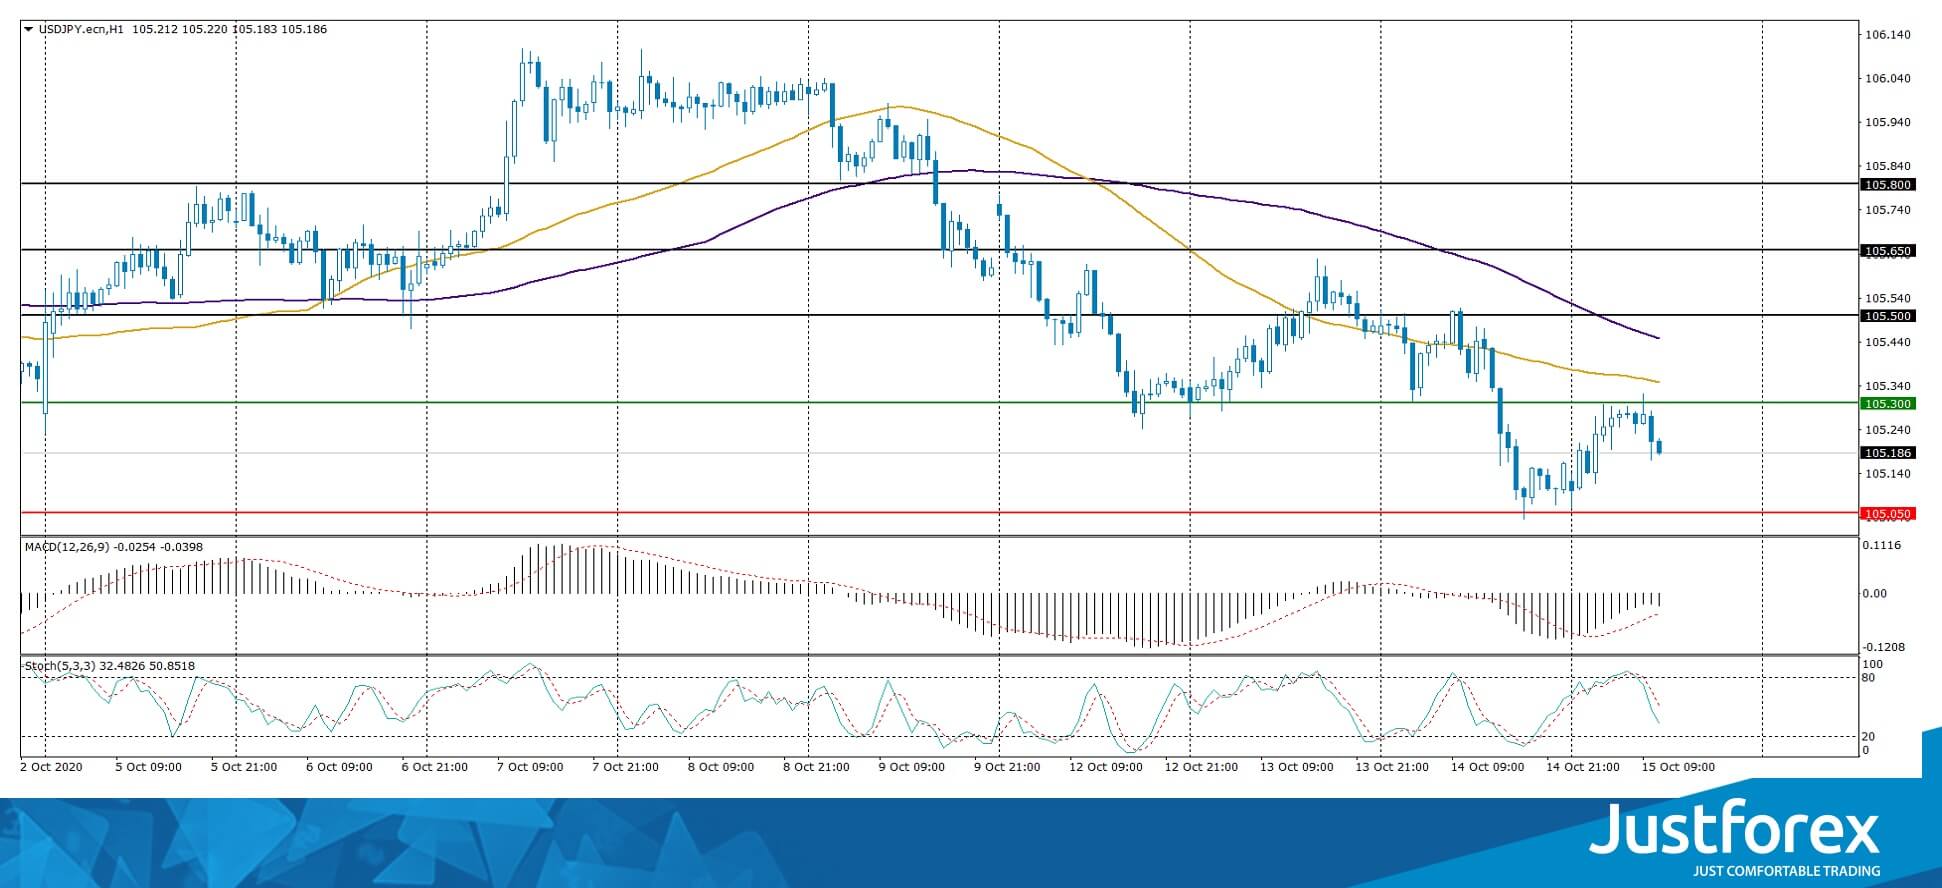Click the 13 Oct 09:00 time label
Screen dimensions: 1942x888
click(x=1296, y=768)
